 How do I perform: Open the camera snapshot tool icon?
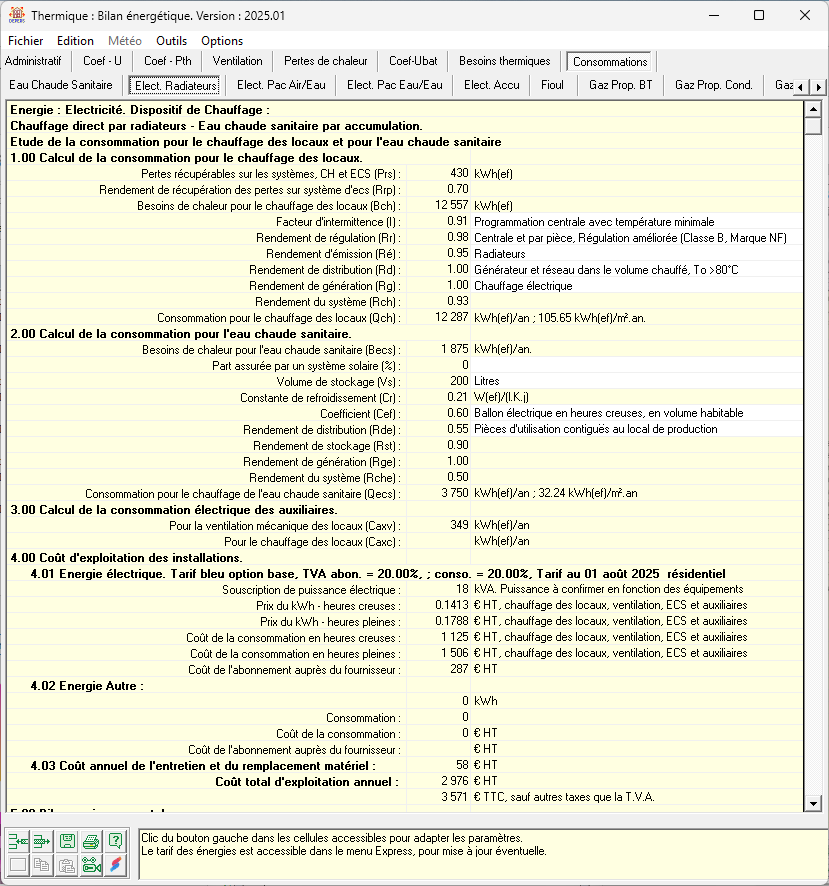click(x=90, y=866)
